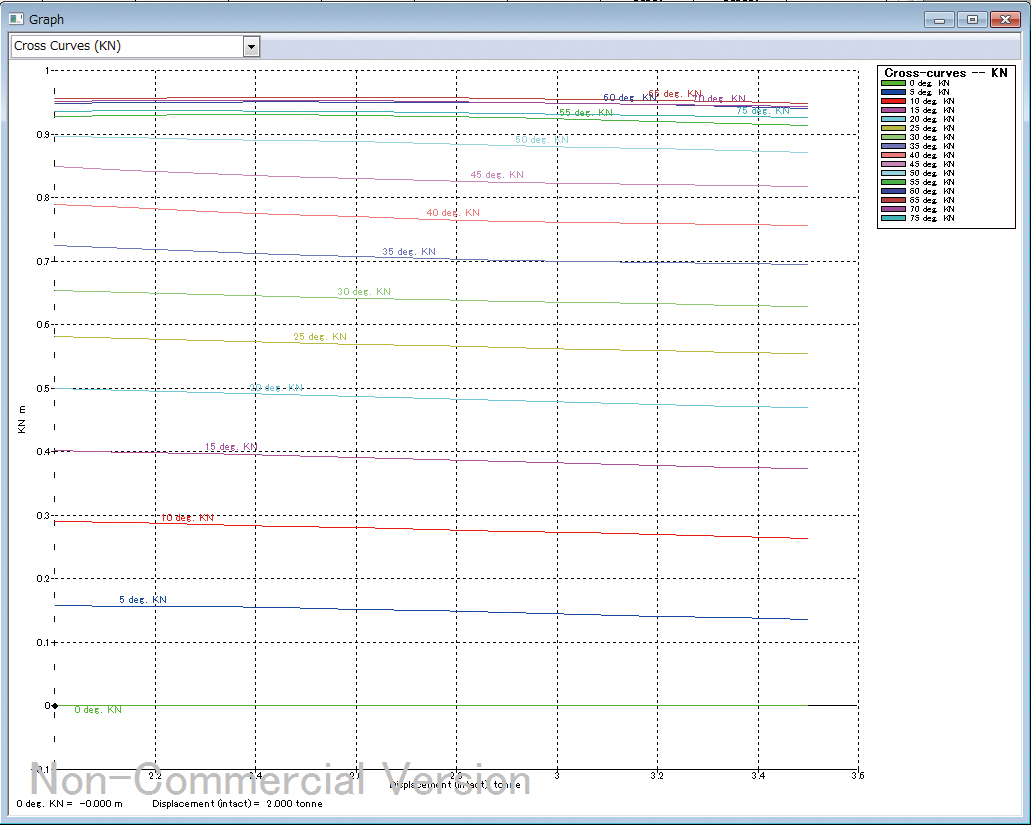Select the '20 deg. KN' curve label on graph

point(276,388)
